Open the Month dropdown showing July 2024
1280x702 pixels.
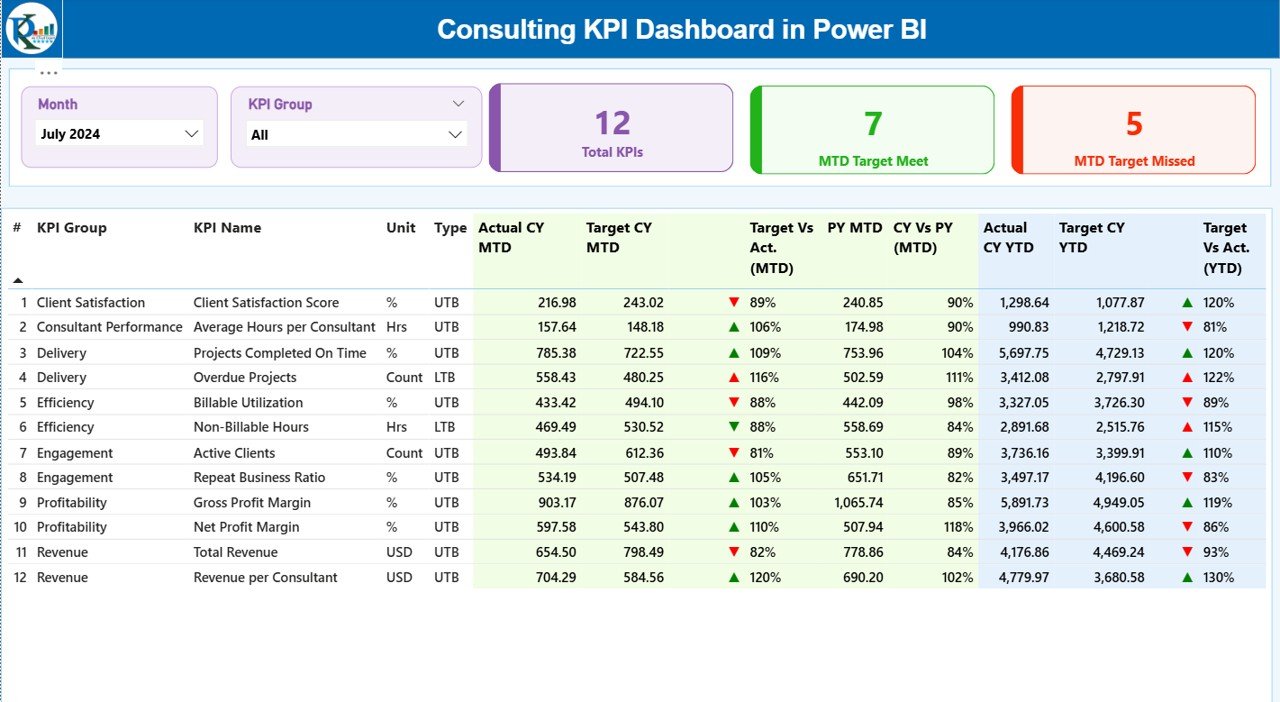tap(119, 133)
